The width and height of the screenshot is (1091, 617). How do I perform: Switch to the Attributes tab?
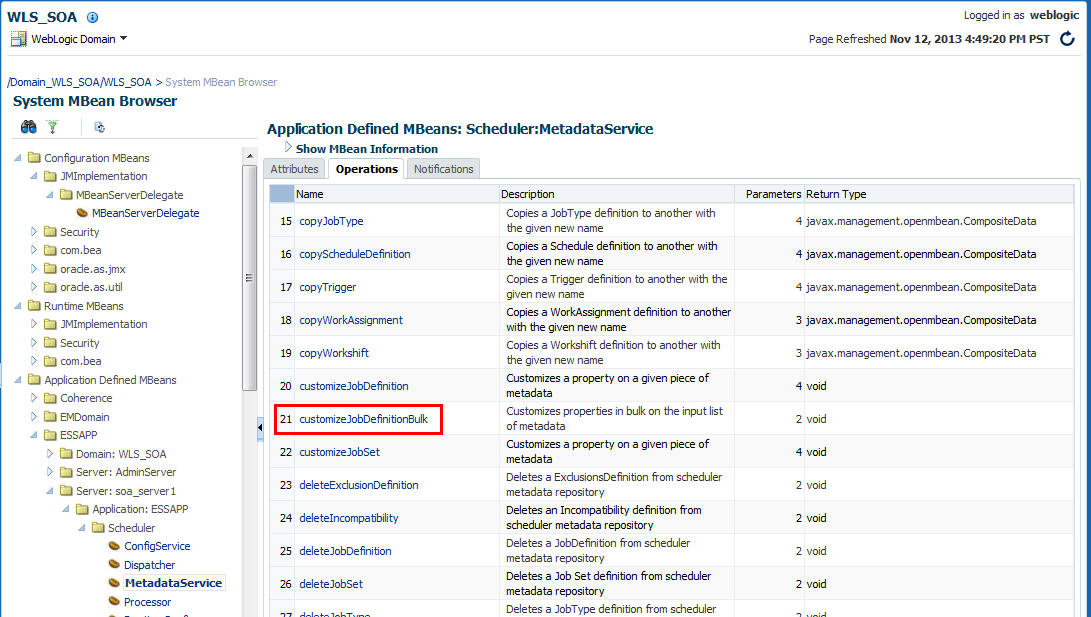coord(294,169)
